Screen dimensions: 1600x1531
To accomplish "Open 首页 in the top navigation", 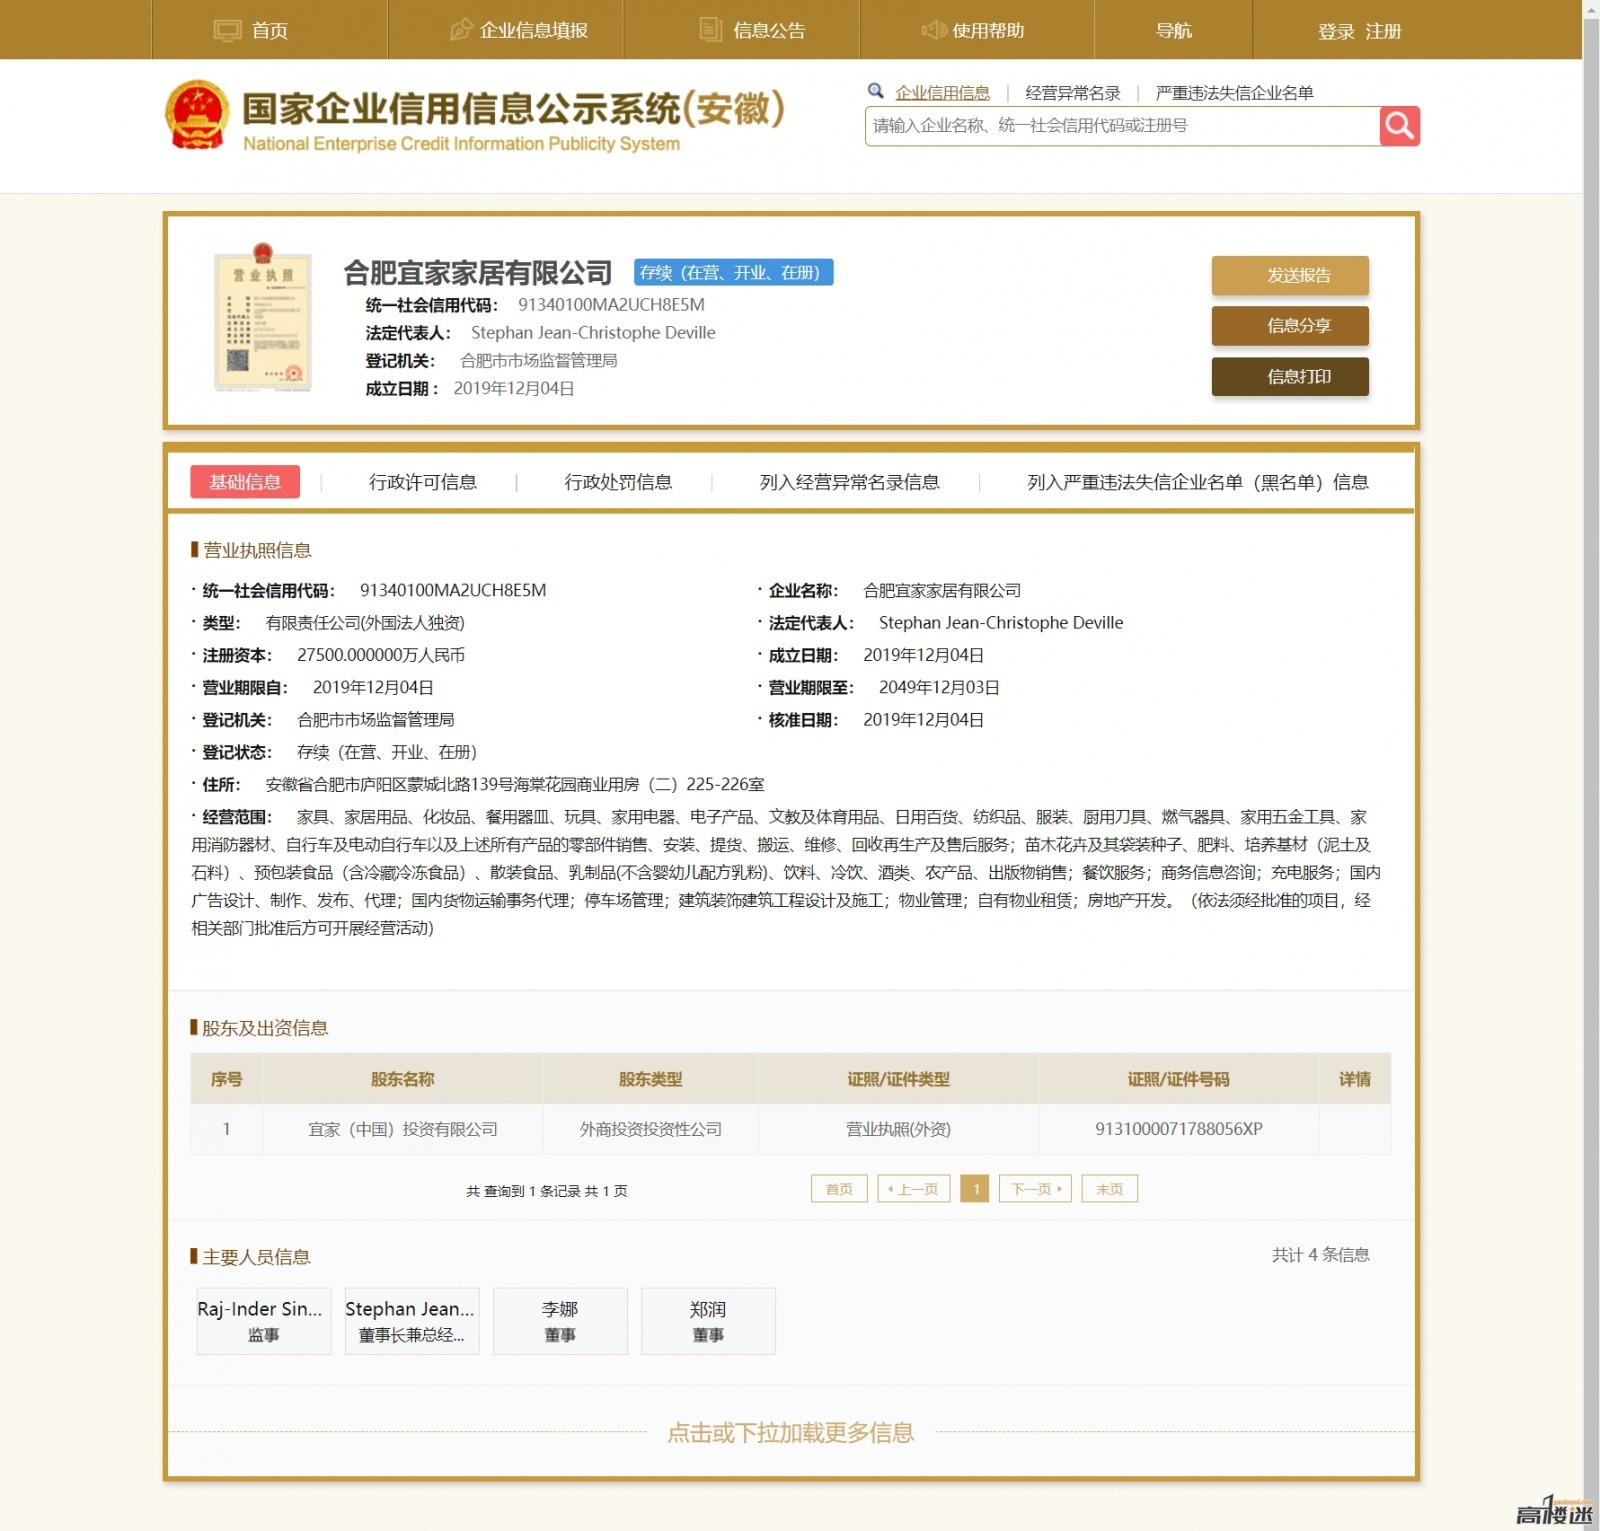I will tap(270, 31).
